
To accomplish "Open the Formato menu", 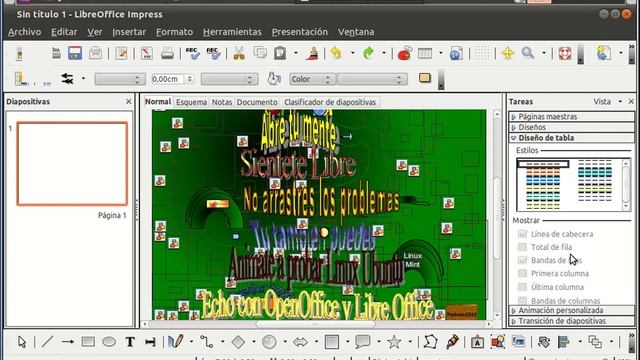I will point(174,32).
